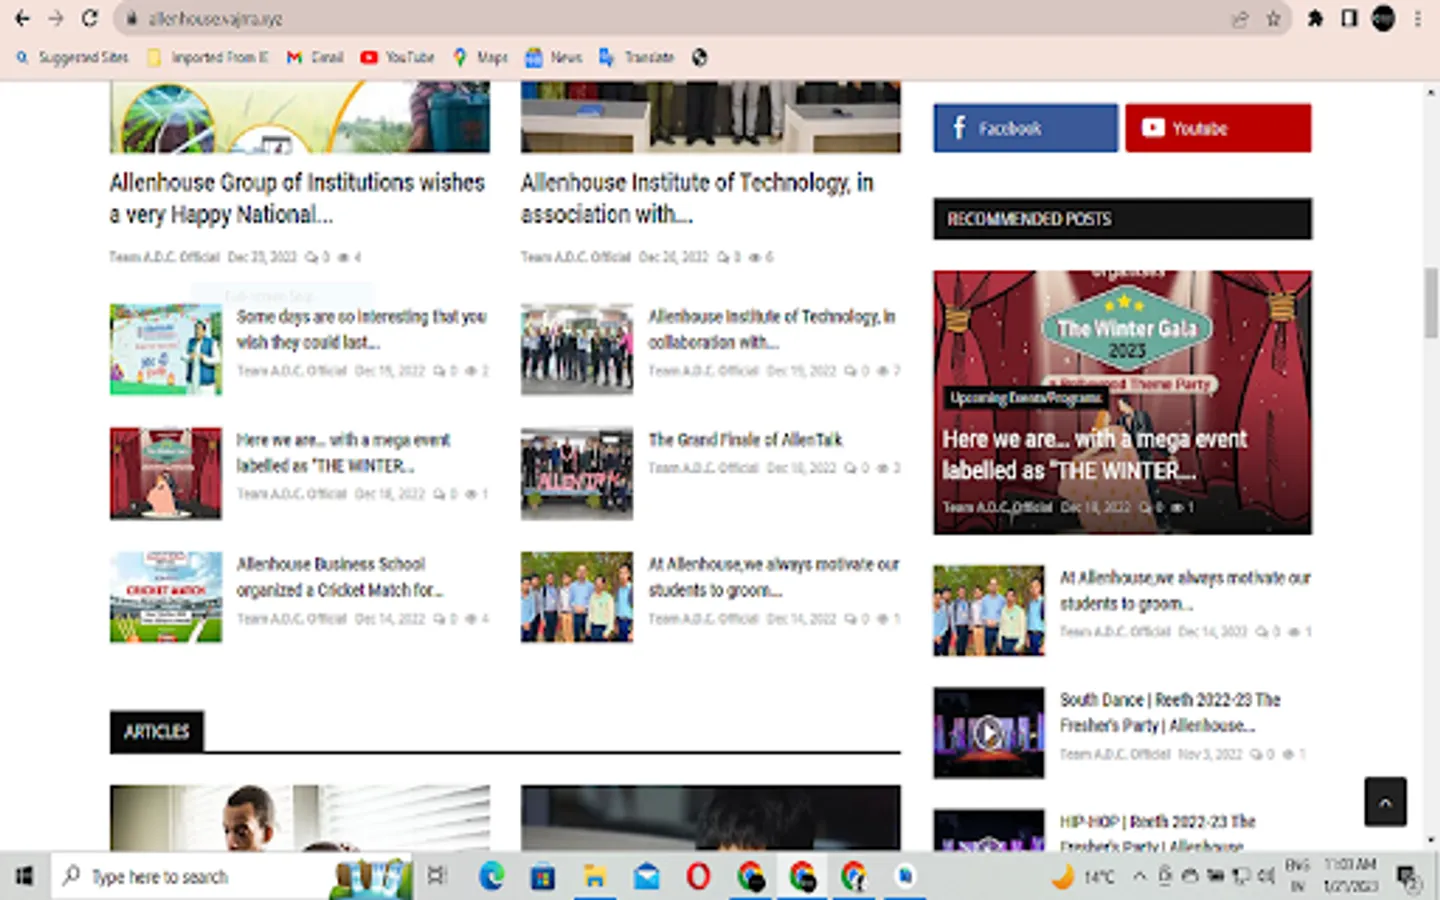Click the comment icon on South Dance post
Screen dimensions: 1440x900
tap(1256, 754)
